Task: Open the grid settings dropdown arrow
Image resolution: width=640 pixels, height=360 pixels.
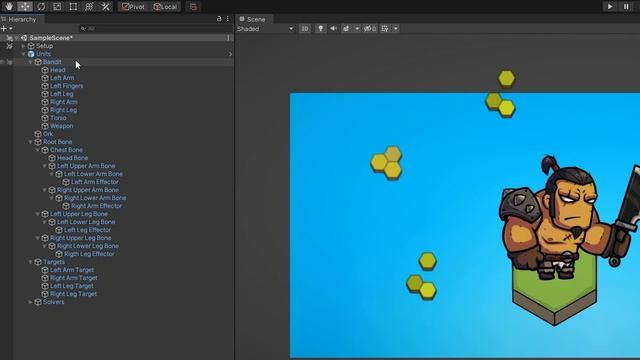Action: [396, 29]
